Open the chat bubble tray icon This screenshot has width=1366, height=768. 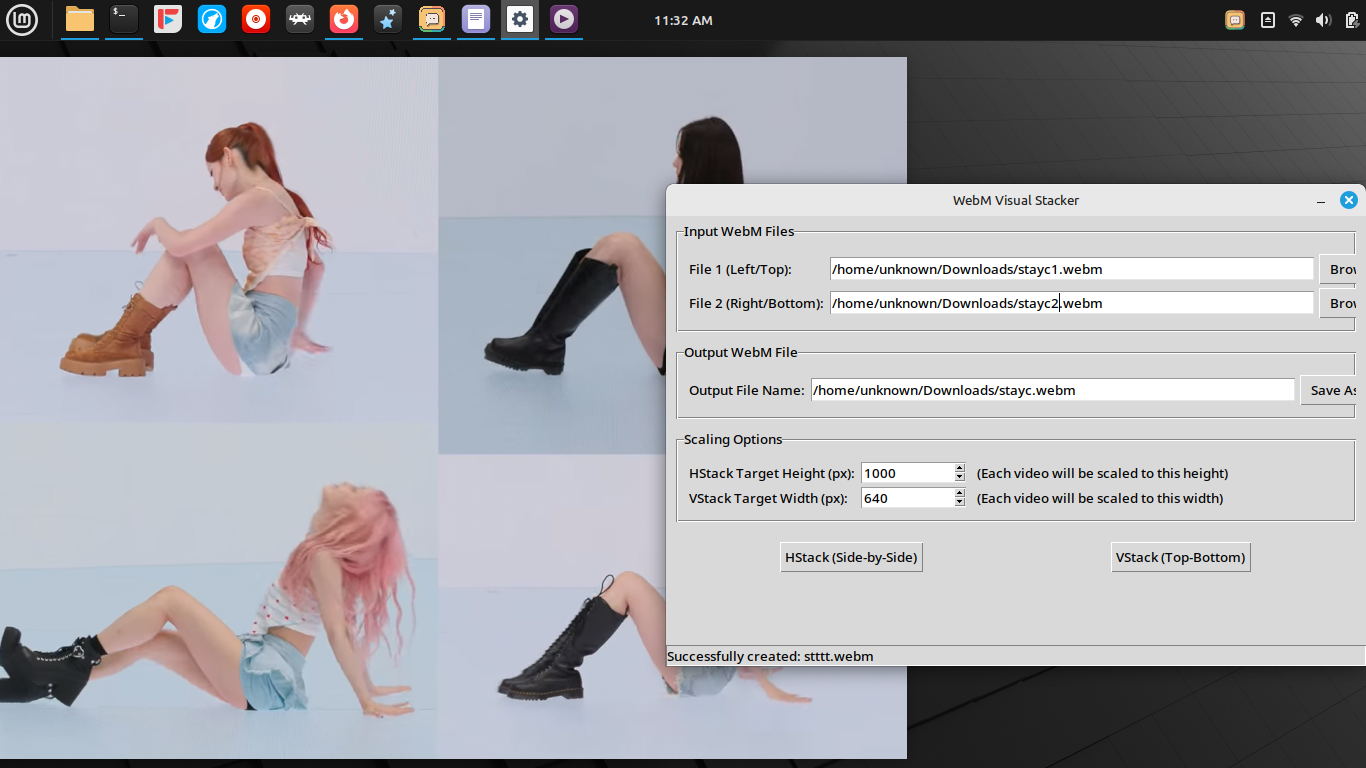pyautogui.click(x=1235, y=20)
